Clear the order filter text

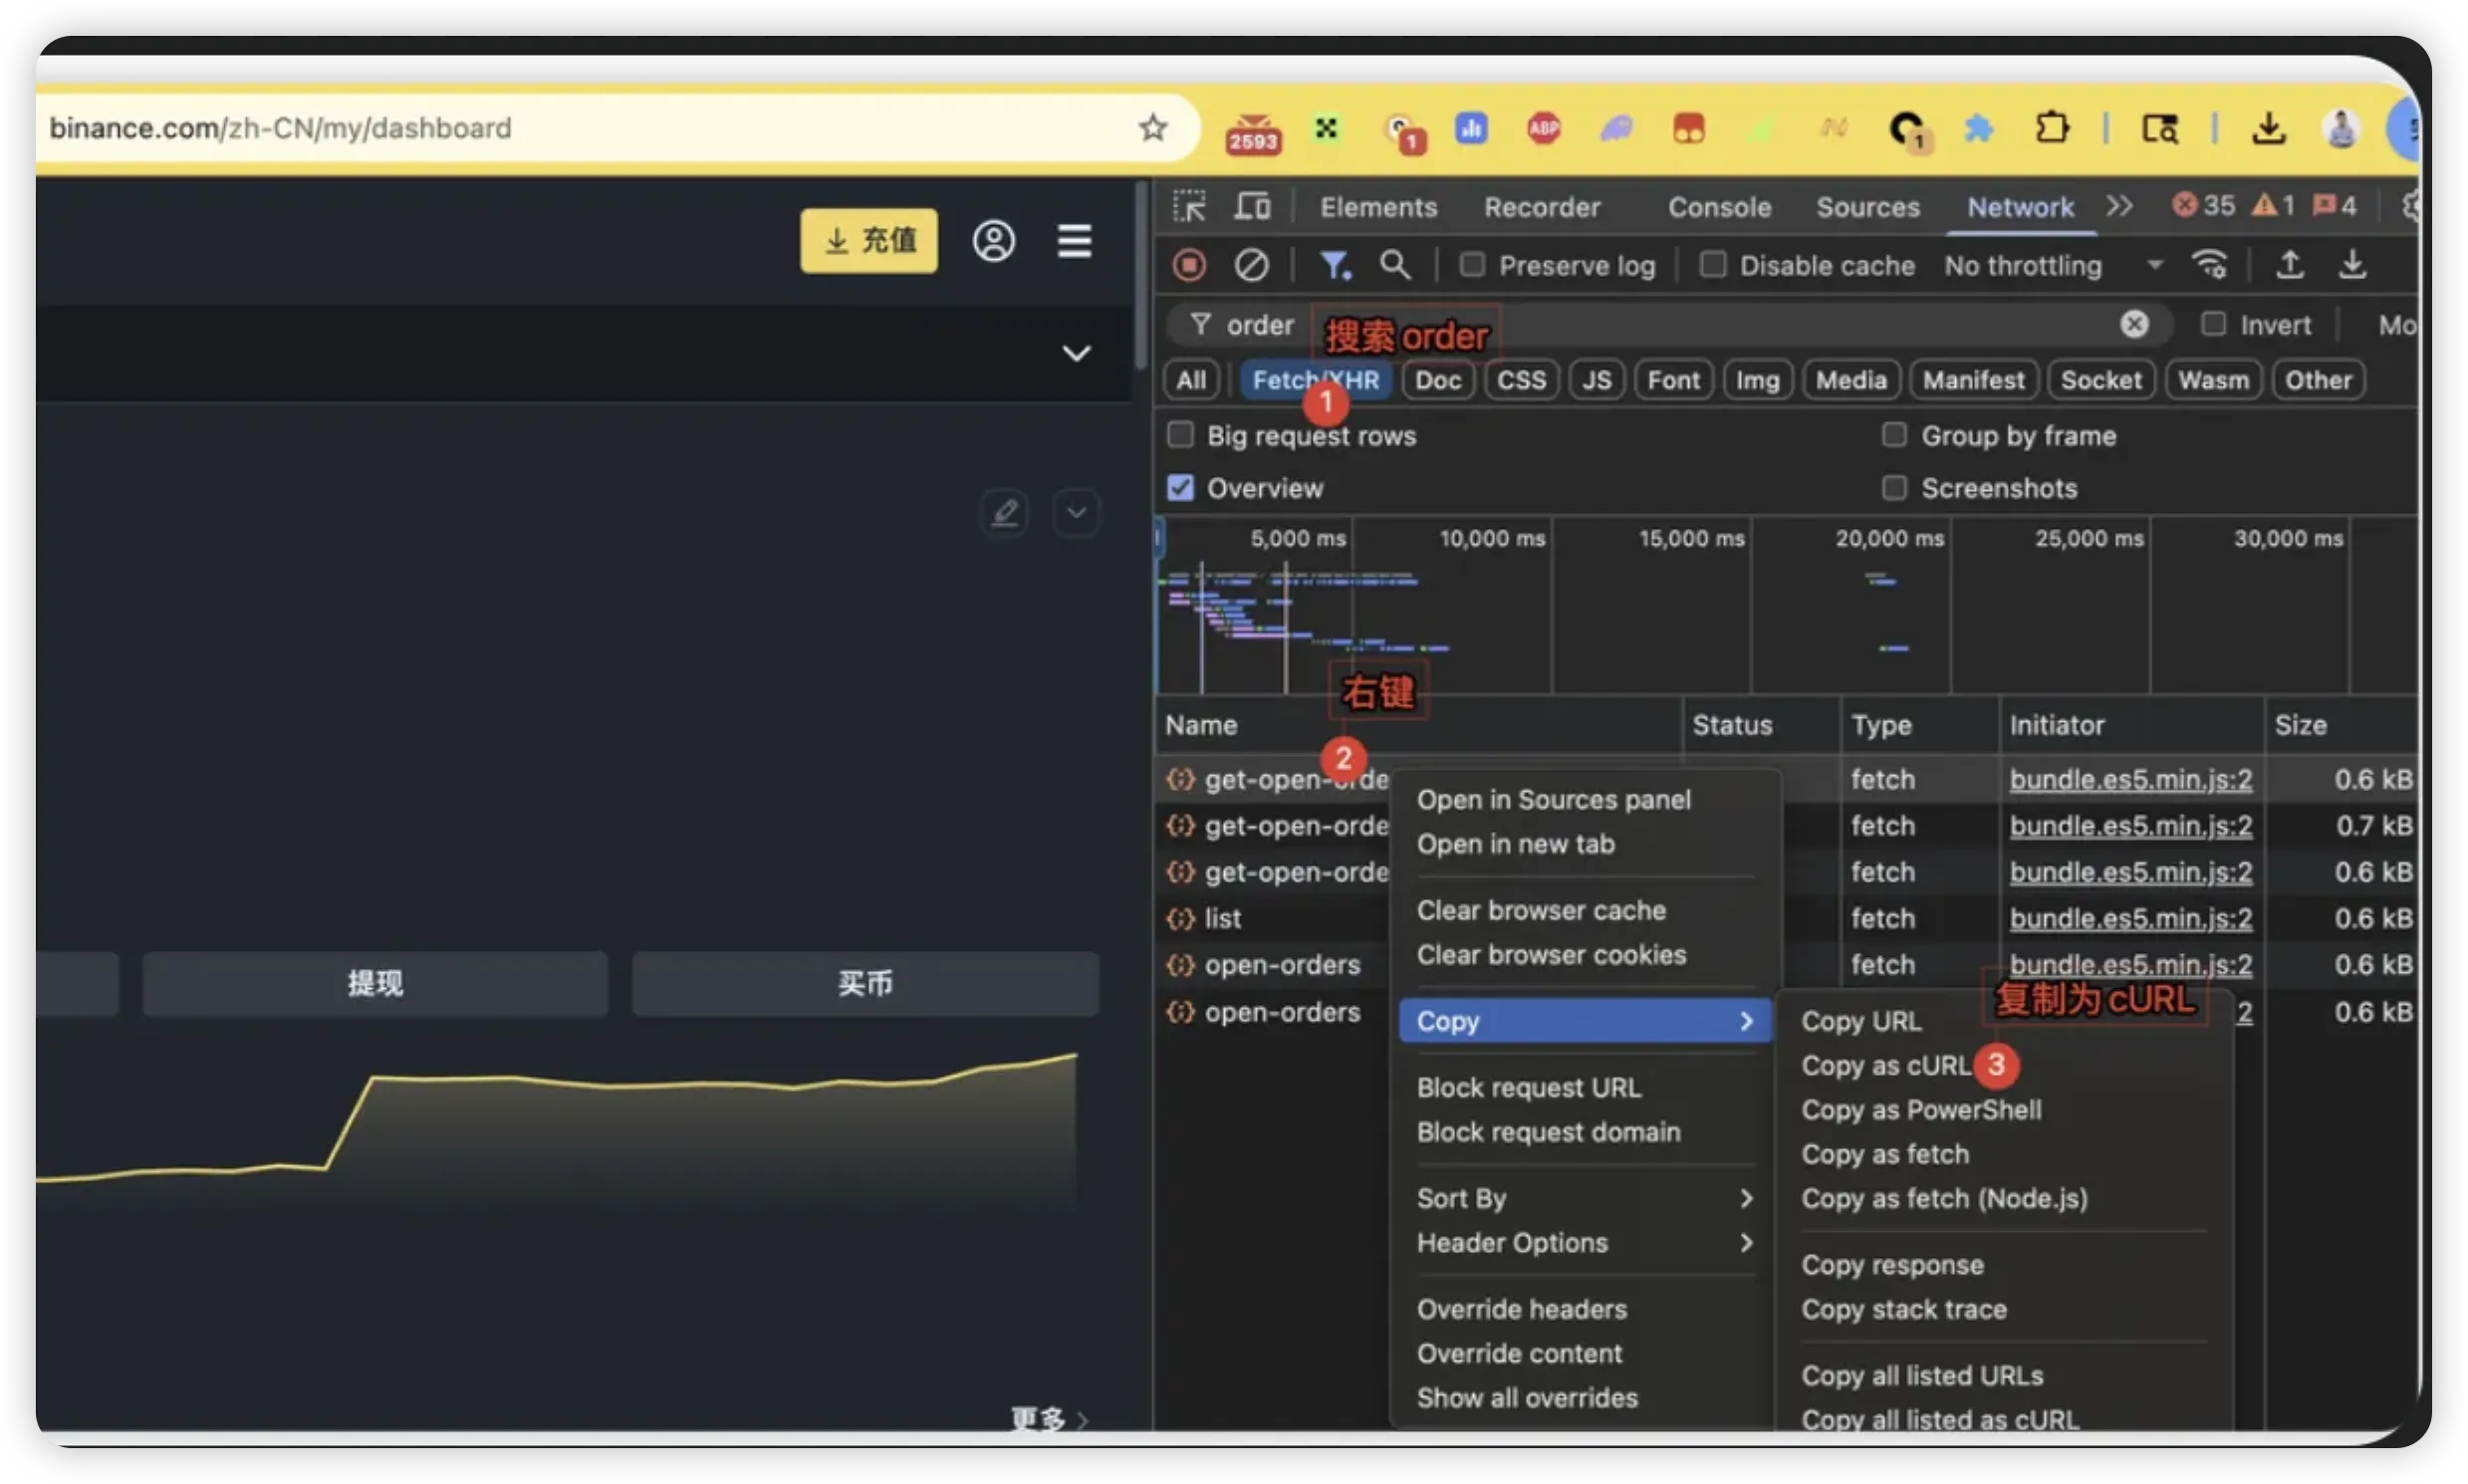[x=2134, y=324]
